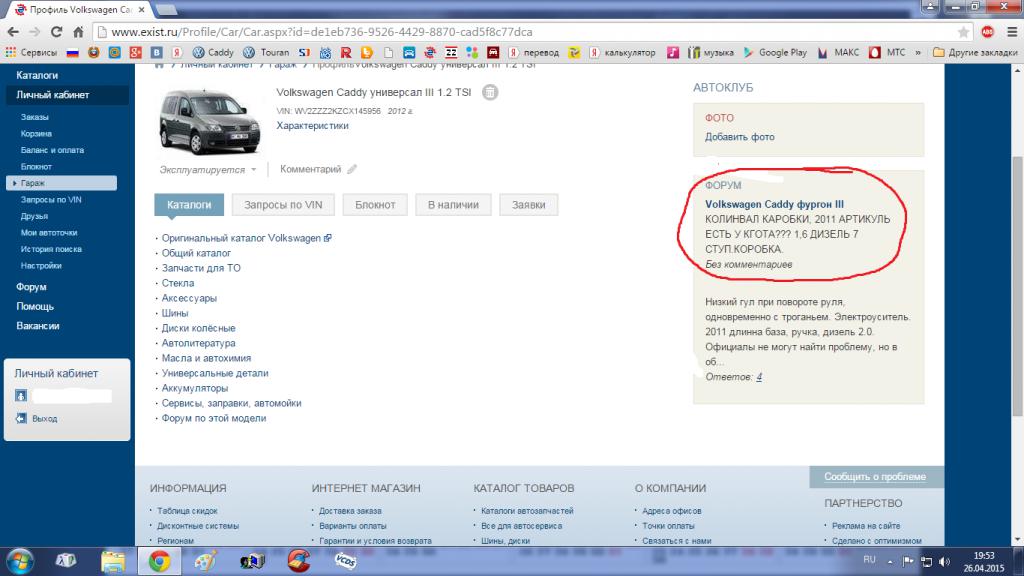Click the Volkswagen Caddy car thumbnail
This screenshot has width=1024, height=576.
click(210, 122)
